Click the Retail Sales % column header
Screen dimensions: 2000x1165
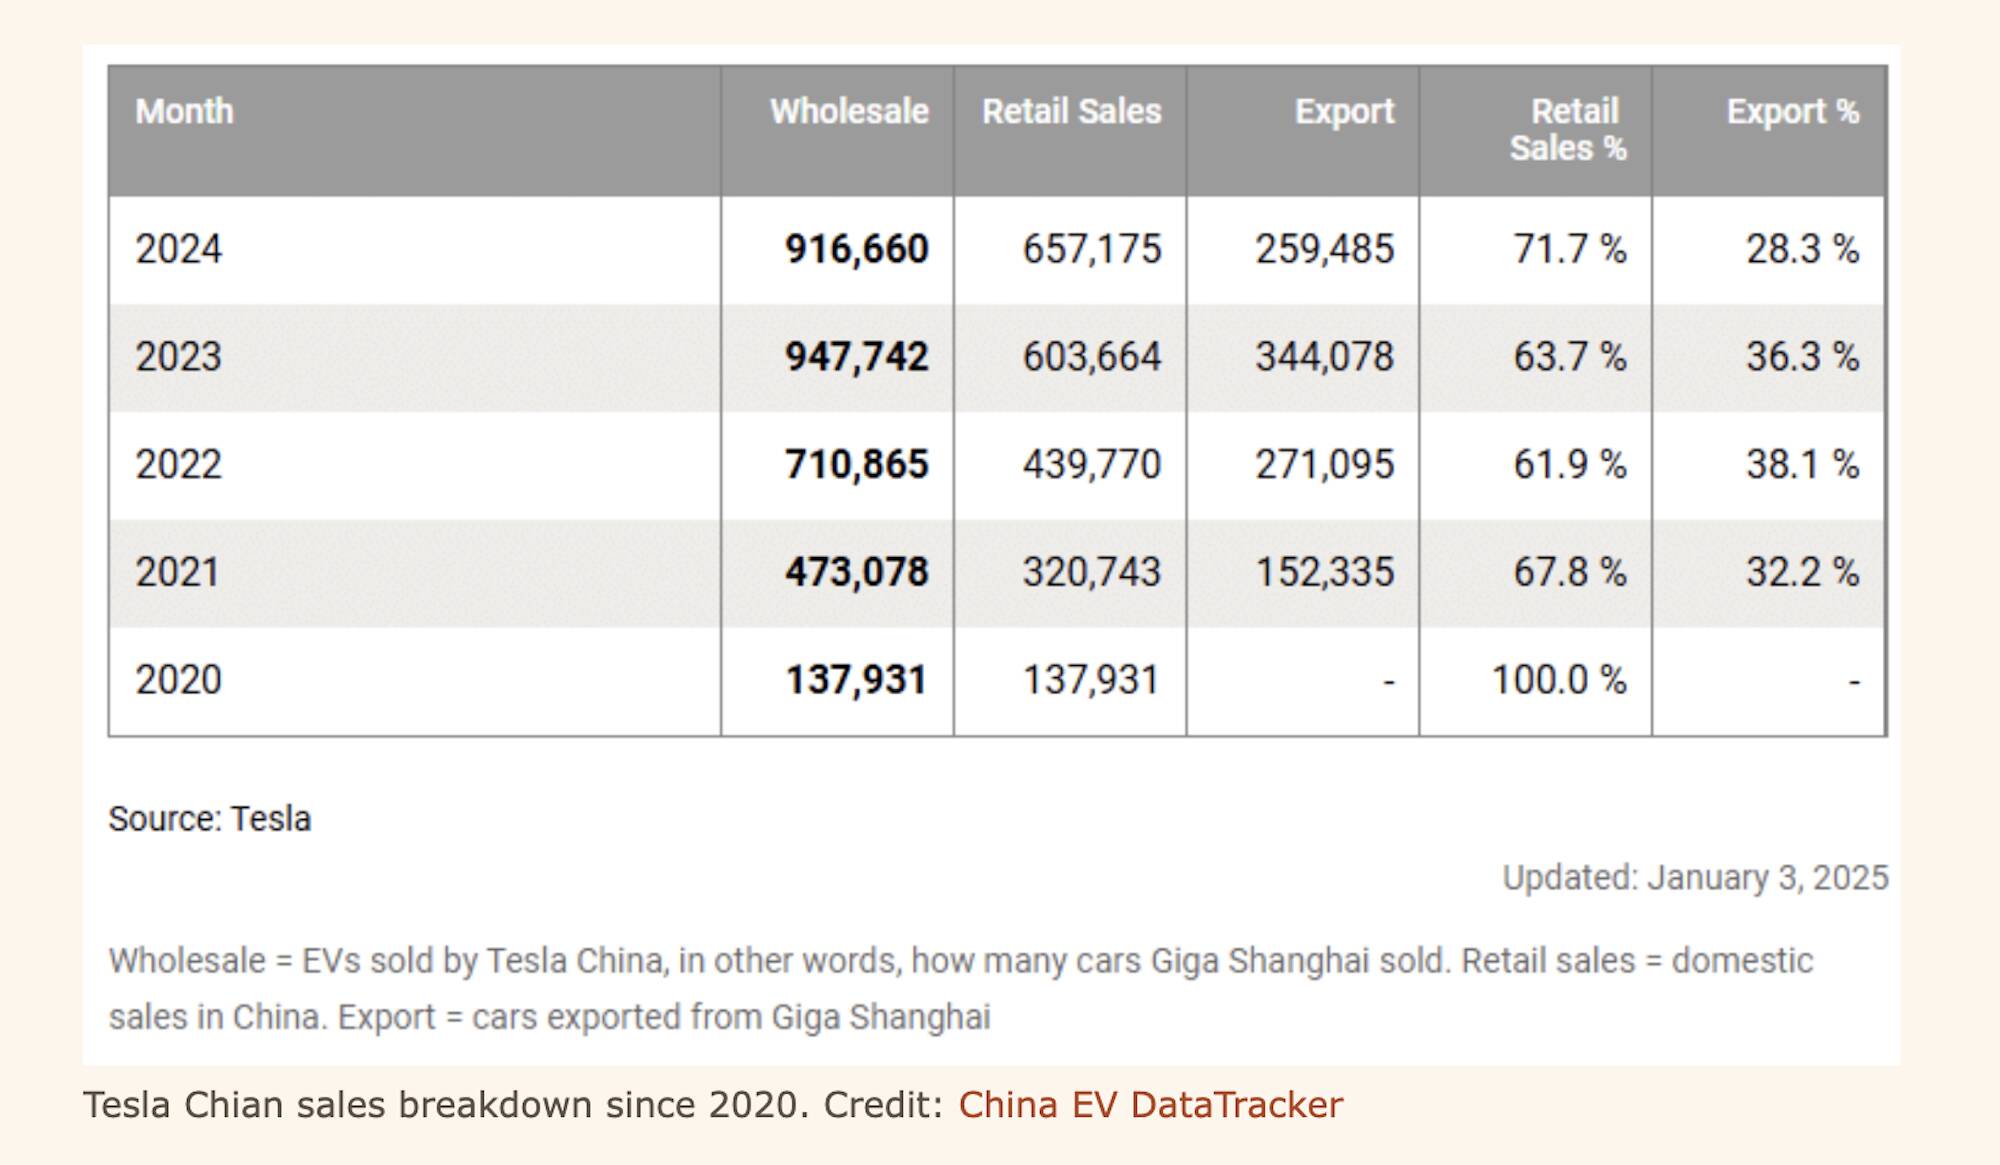[x=1567, y=130]
